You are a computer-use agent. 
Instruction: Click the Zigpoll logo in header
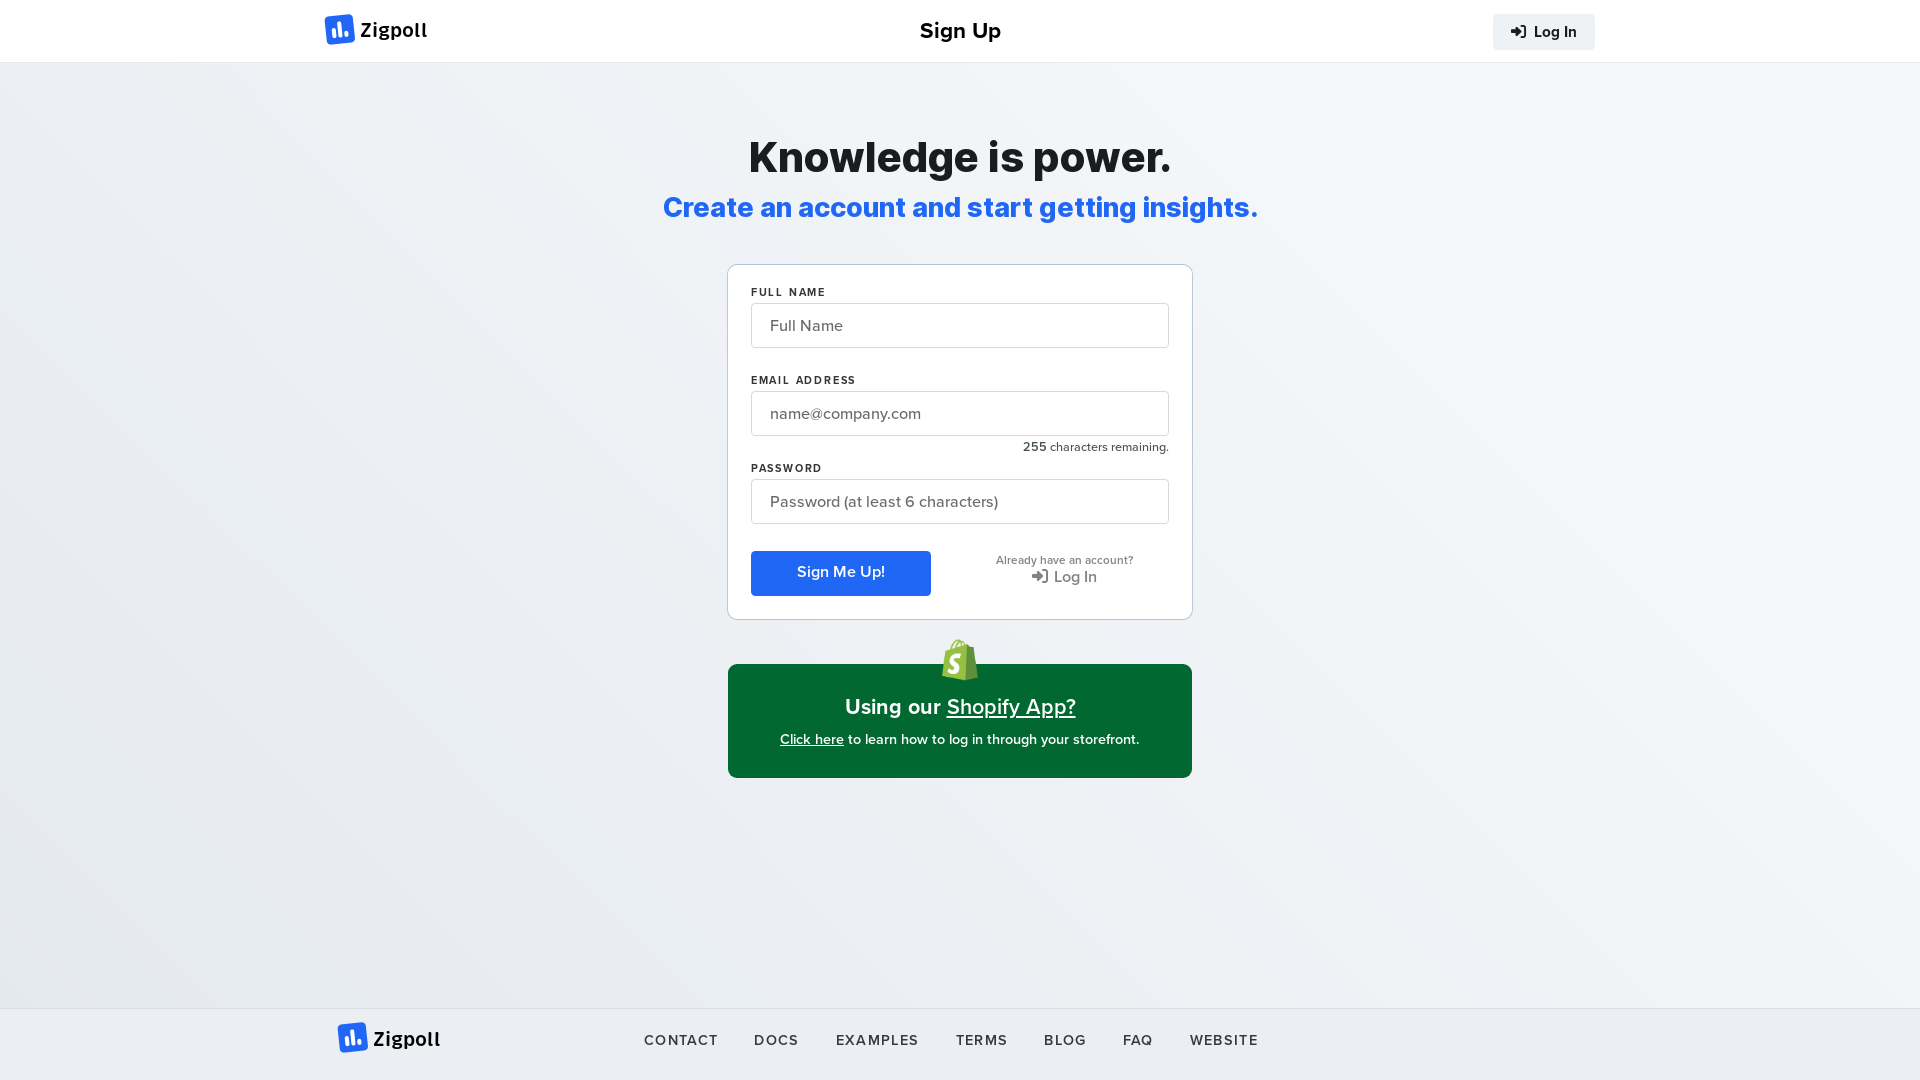pos(376,30)
